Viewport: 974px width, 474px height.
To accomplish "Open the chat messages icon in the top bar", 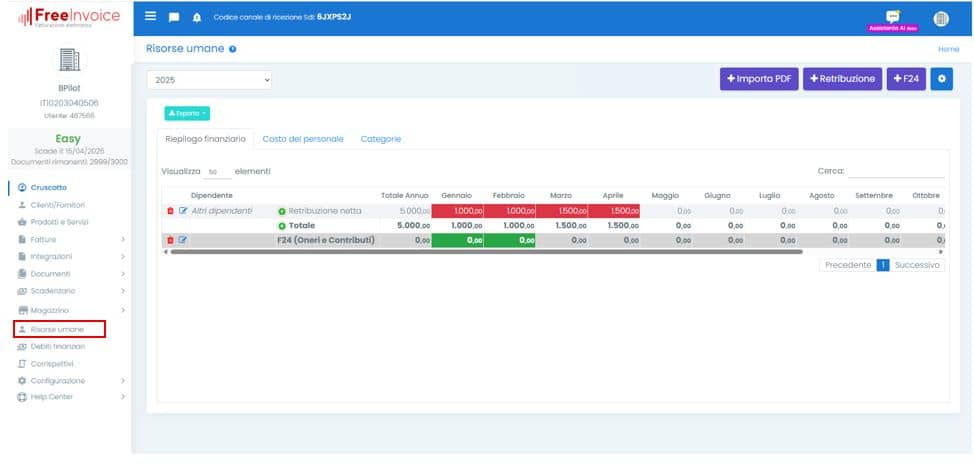I will 174,17.
